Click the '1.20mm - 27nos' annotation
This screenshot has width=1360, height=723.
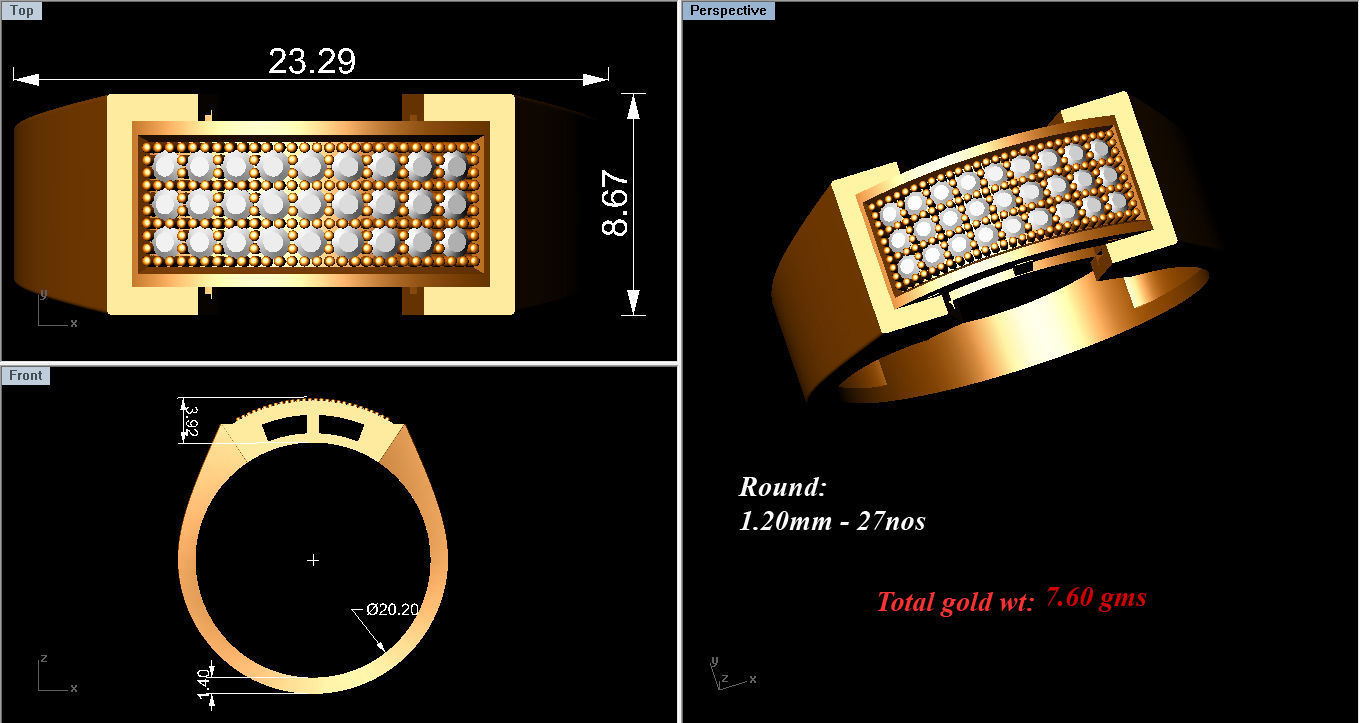point(832,521)
